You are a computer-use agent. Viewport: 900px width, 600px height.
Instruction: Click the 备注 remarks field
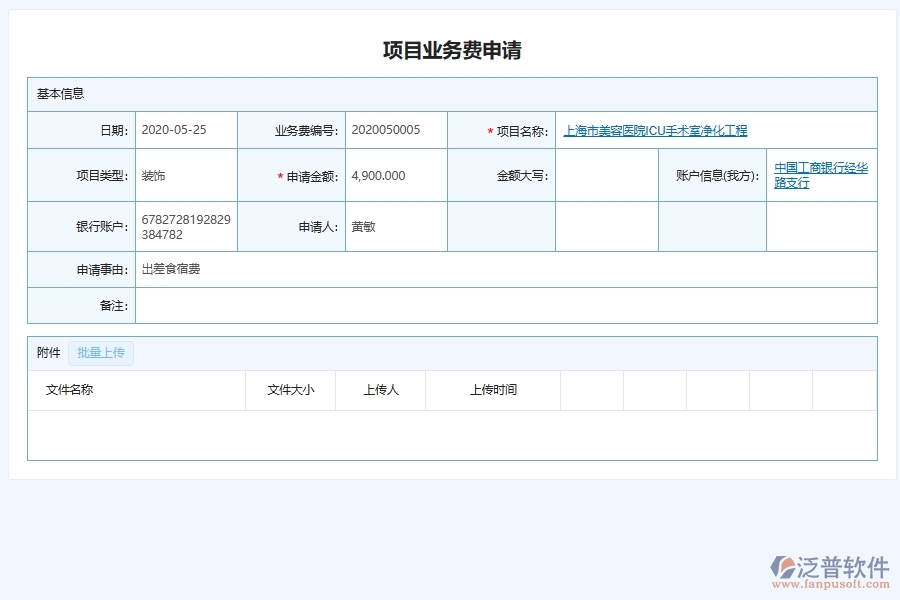[x=400, y=306]
